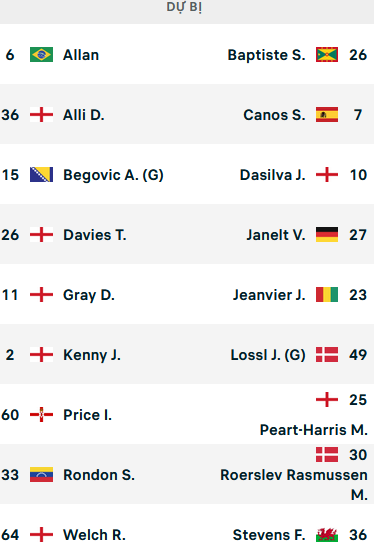The width and height of the screenshot is (374, 546).
Task: Click the Spain flag beside Canos S.
Action: click(327, 115)
